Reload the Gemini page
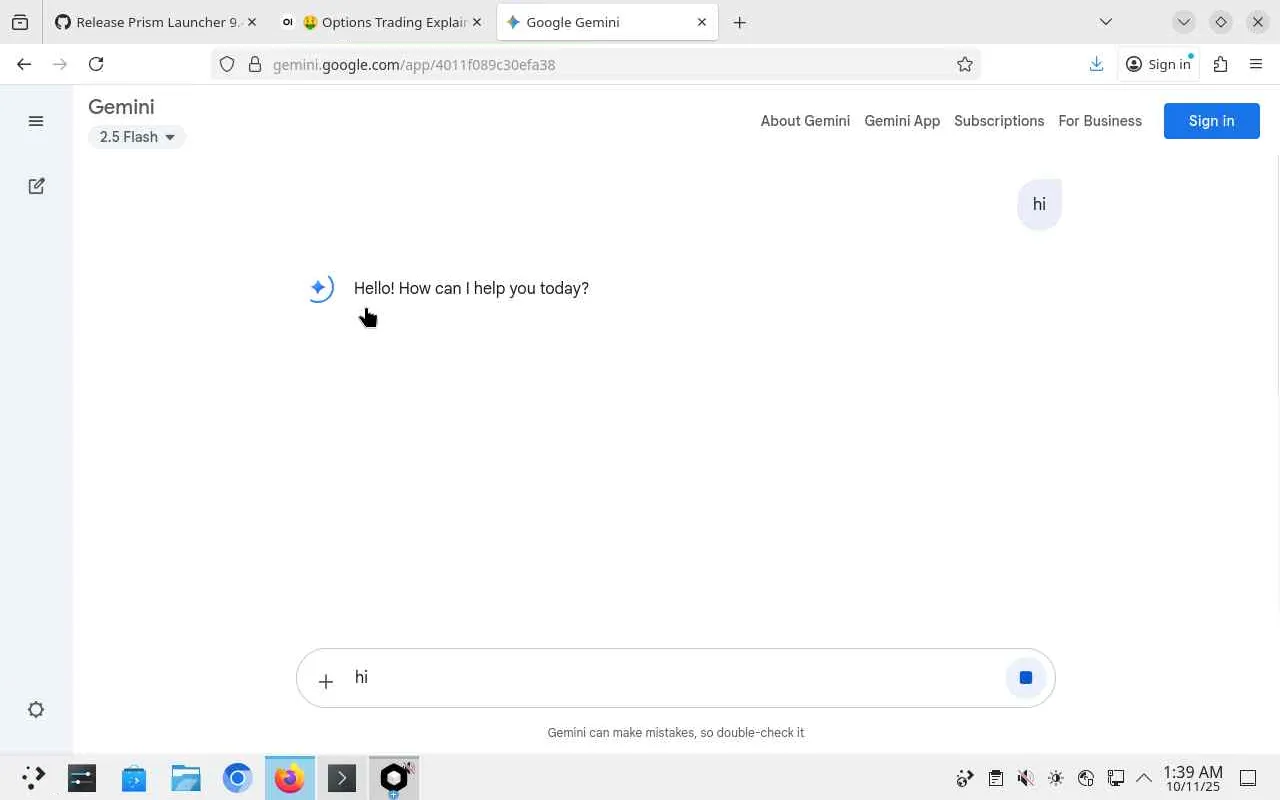This screenshot has width=1280, height=800. pyautogui.click(x=96, y=64)
